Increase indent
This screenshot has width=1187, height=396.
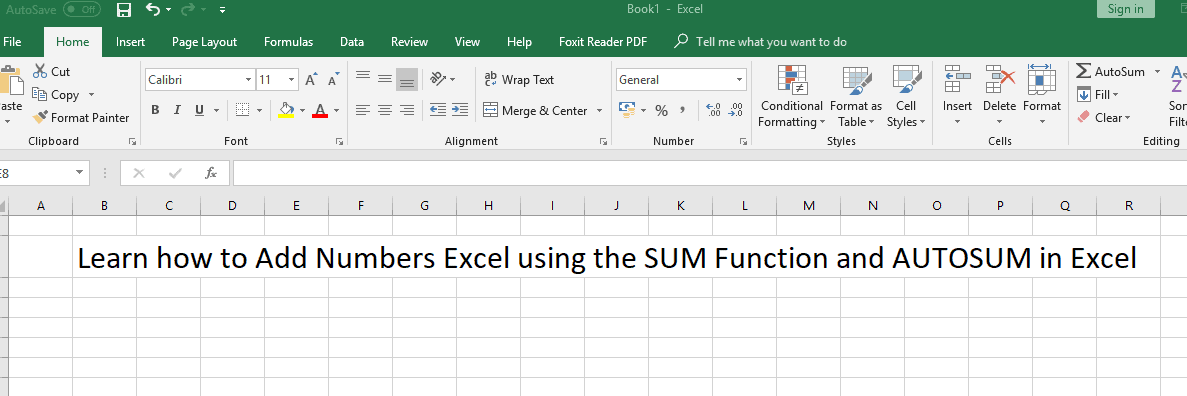coord(460,111)
